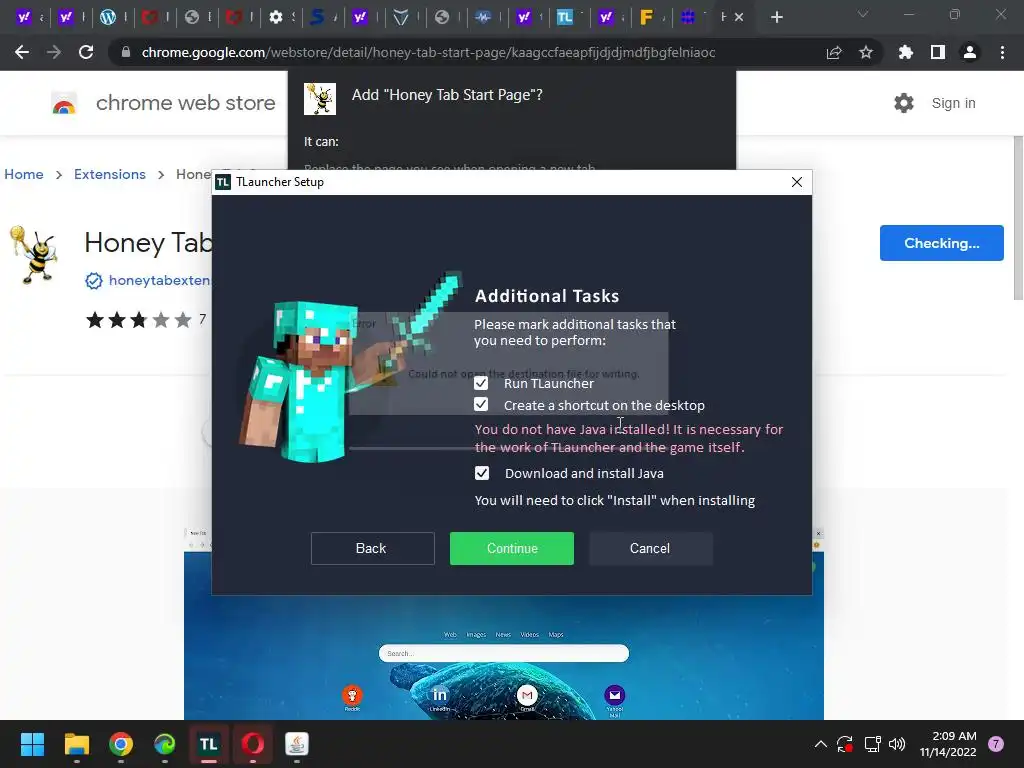Show hidden system tray icons

(x=821, y=744)
